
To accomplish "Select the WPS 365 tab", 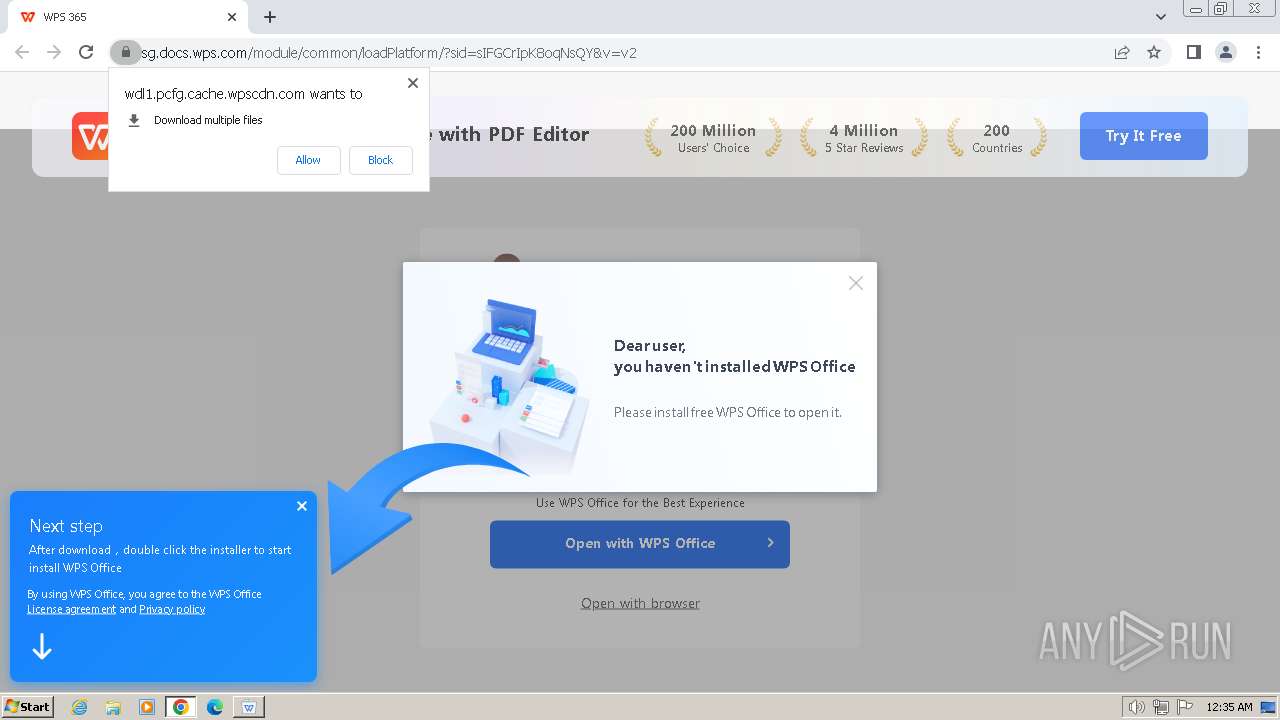I will coord(128,17).
